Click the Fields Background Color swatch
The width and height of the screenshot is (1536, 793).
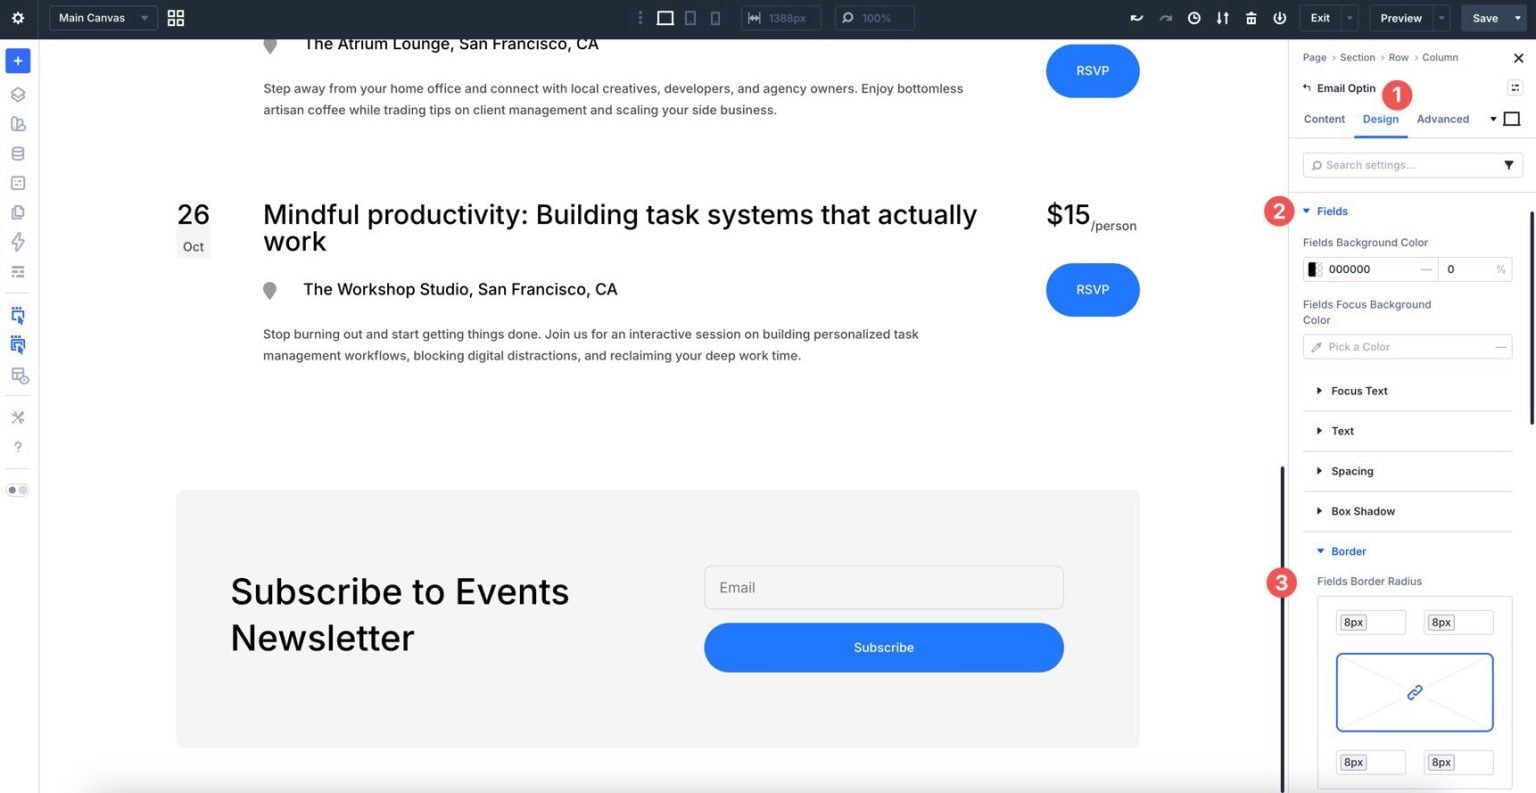click(1315, 269)
